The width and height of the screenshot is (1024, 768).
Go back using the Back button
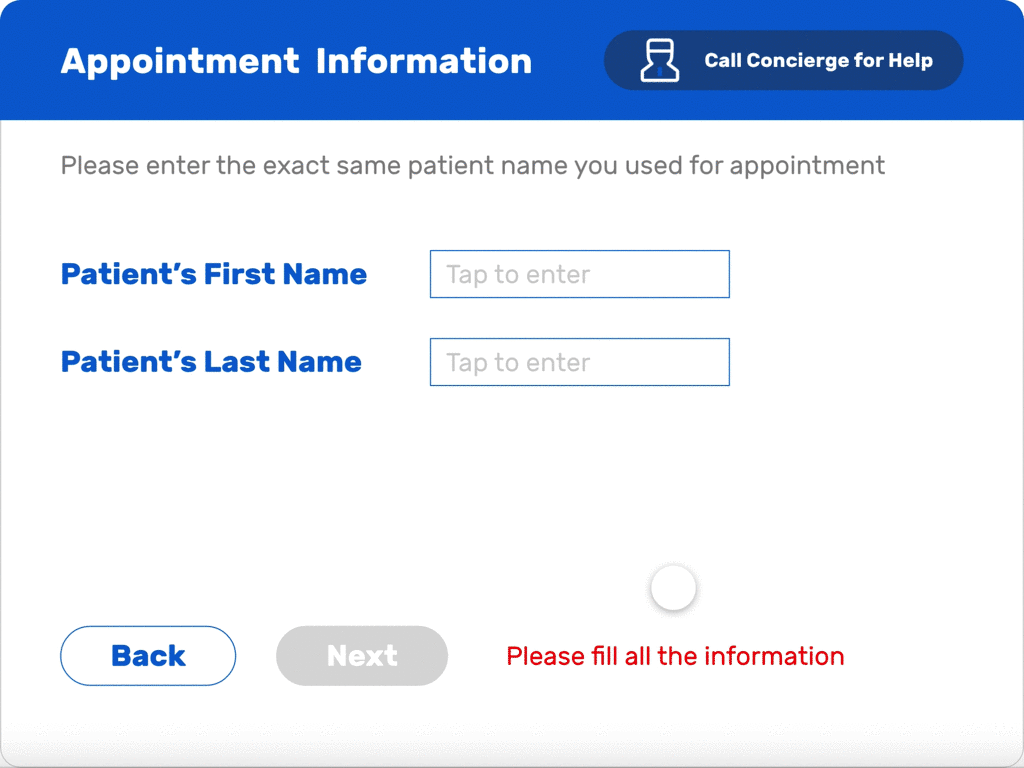tap(148, 656)
